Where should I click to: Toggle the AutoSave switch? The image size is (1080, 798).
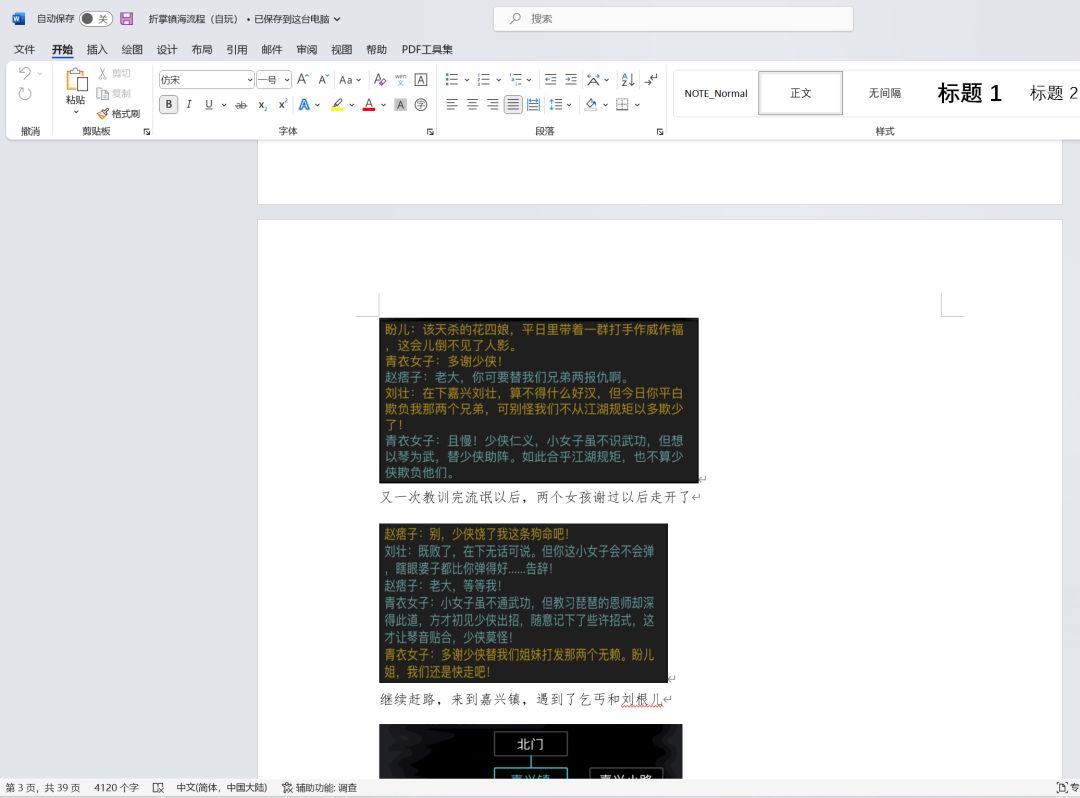click(96, 19)
